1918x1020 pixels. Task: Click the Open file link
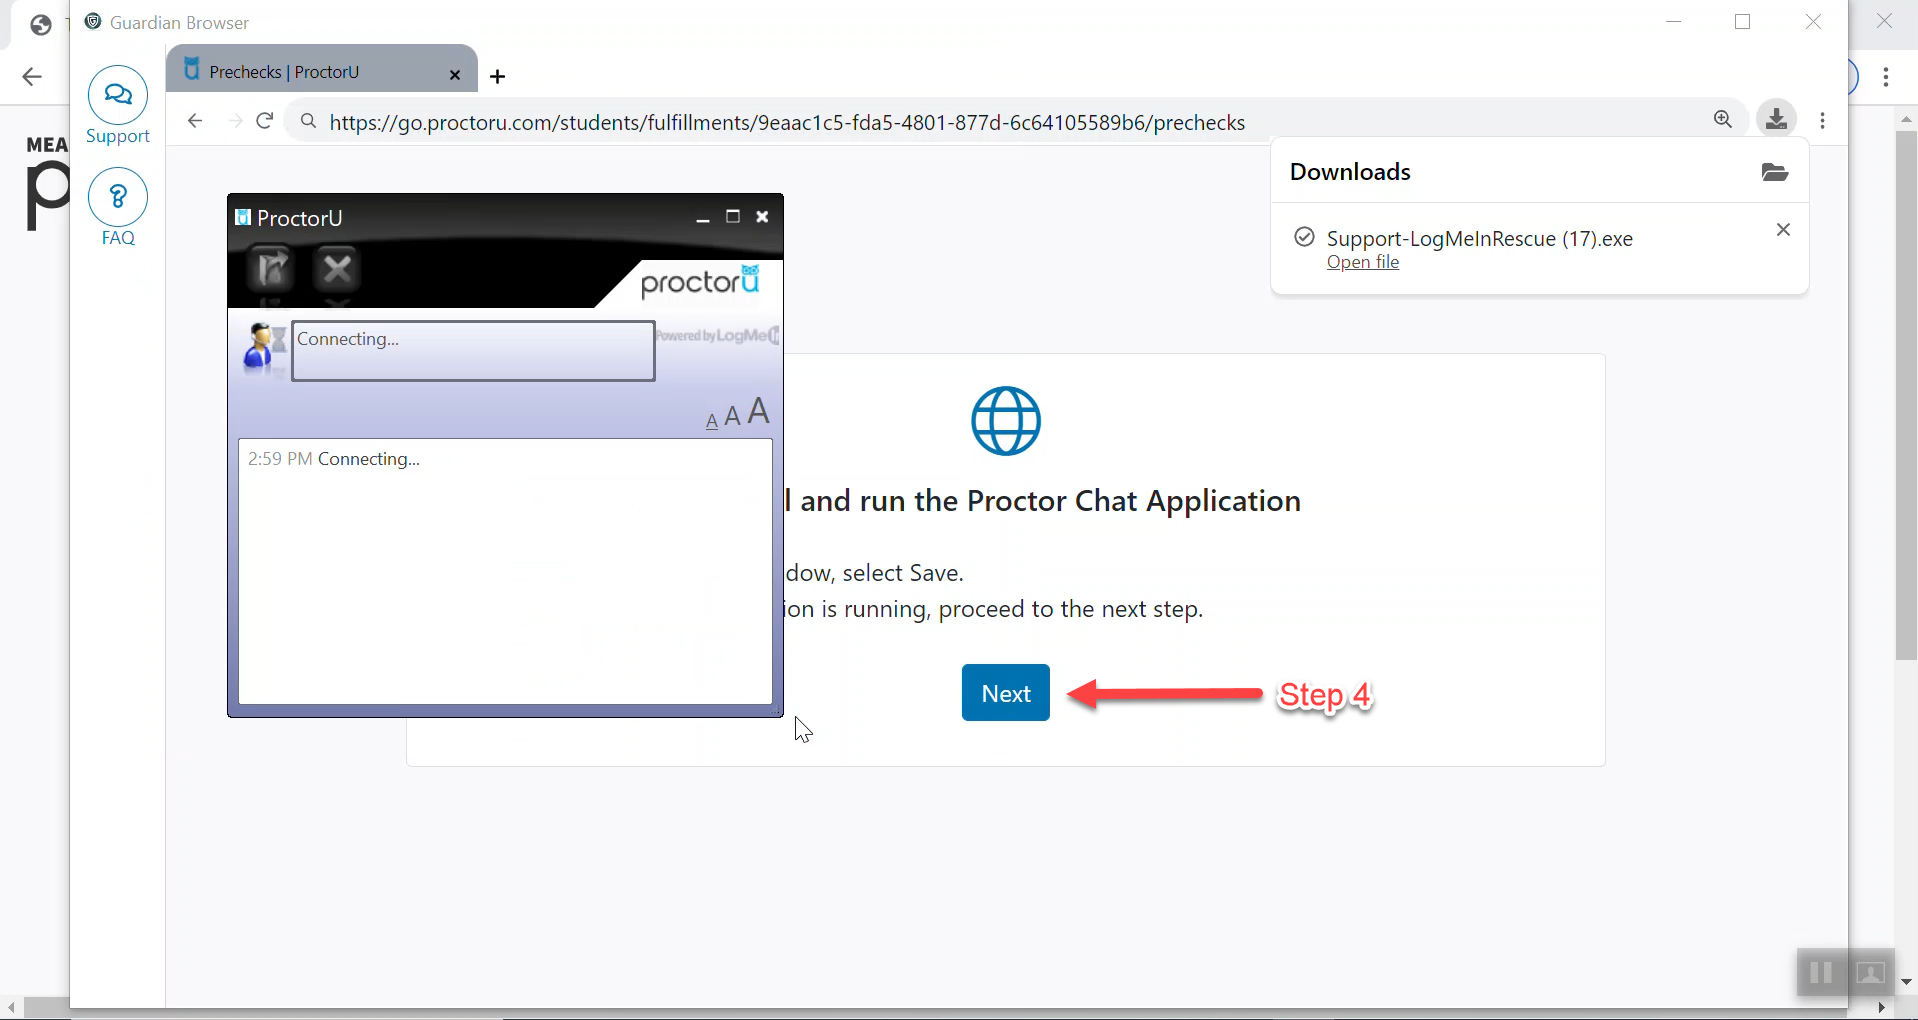pos(1362,262)
